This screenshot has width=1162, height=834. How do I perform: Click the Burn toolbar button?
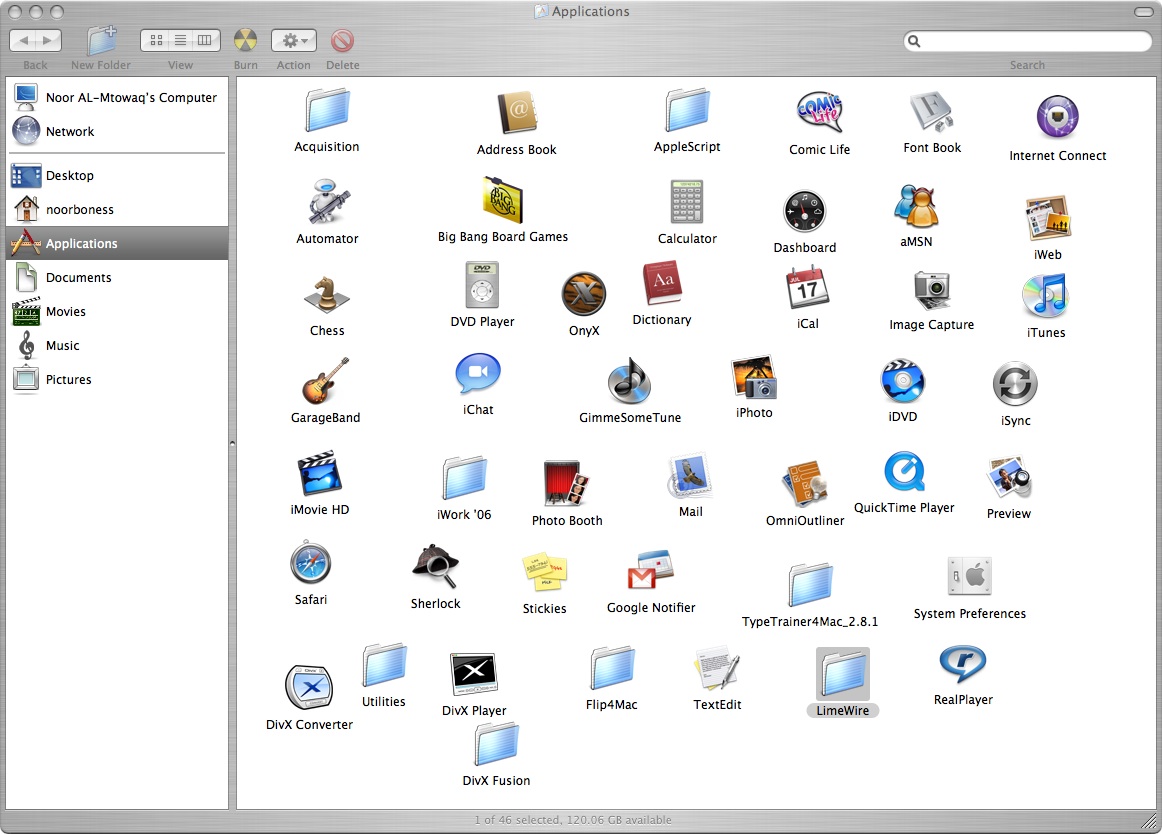click(245, 40)
